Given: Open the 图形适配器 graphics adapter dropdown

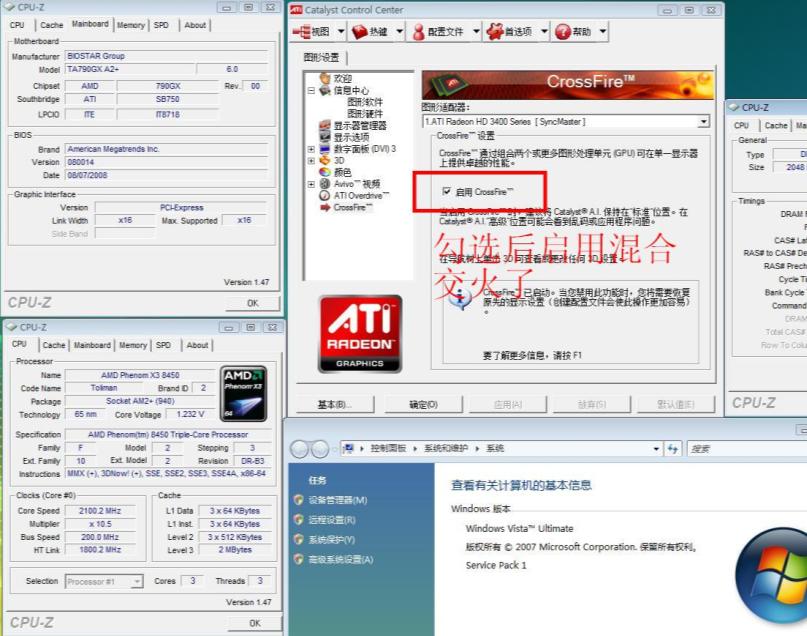Looking at the screenshot, I should (703, 121).
